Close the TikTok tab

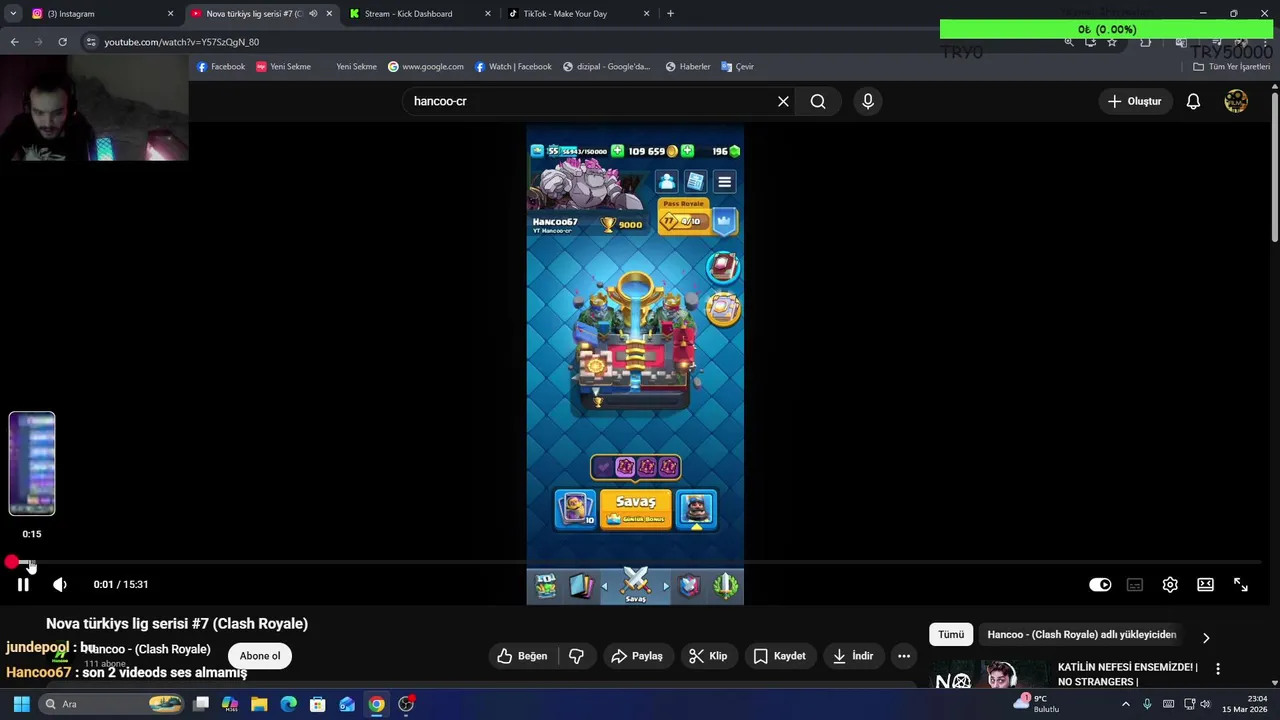tap(647, 14)
